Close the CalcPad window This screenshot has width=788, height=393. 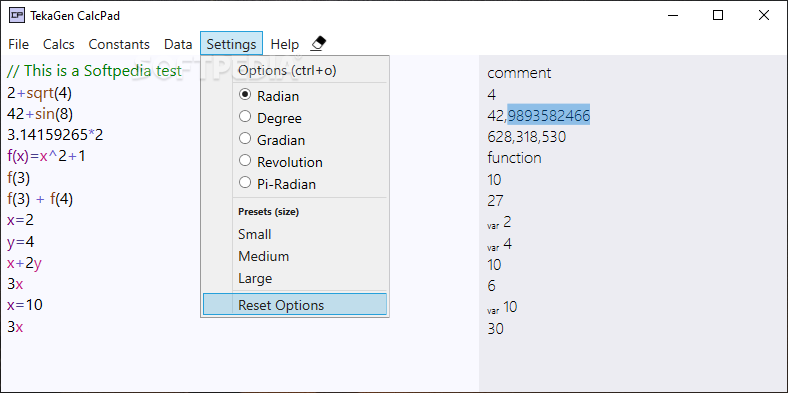pos(764,16)
